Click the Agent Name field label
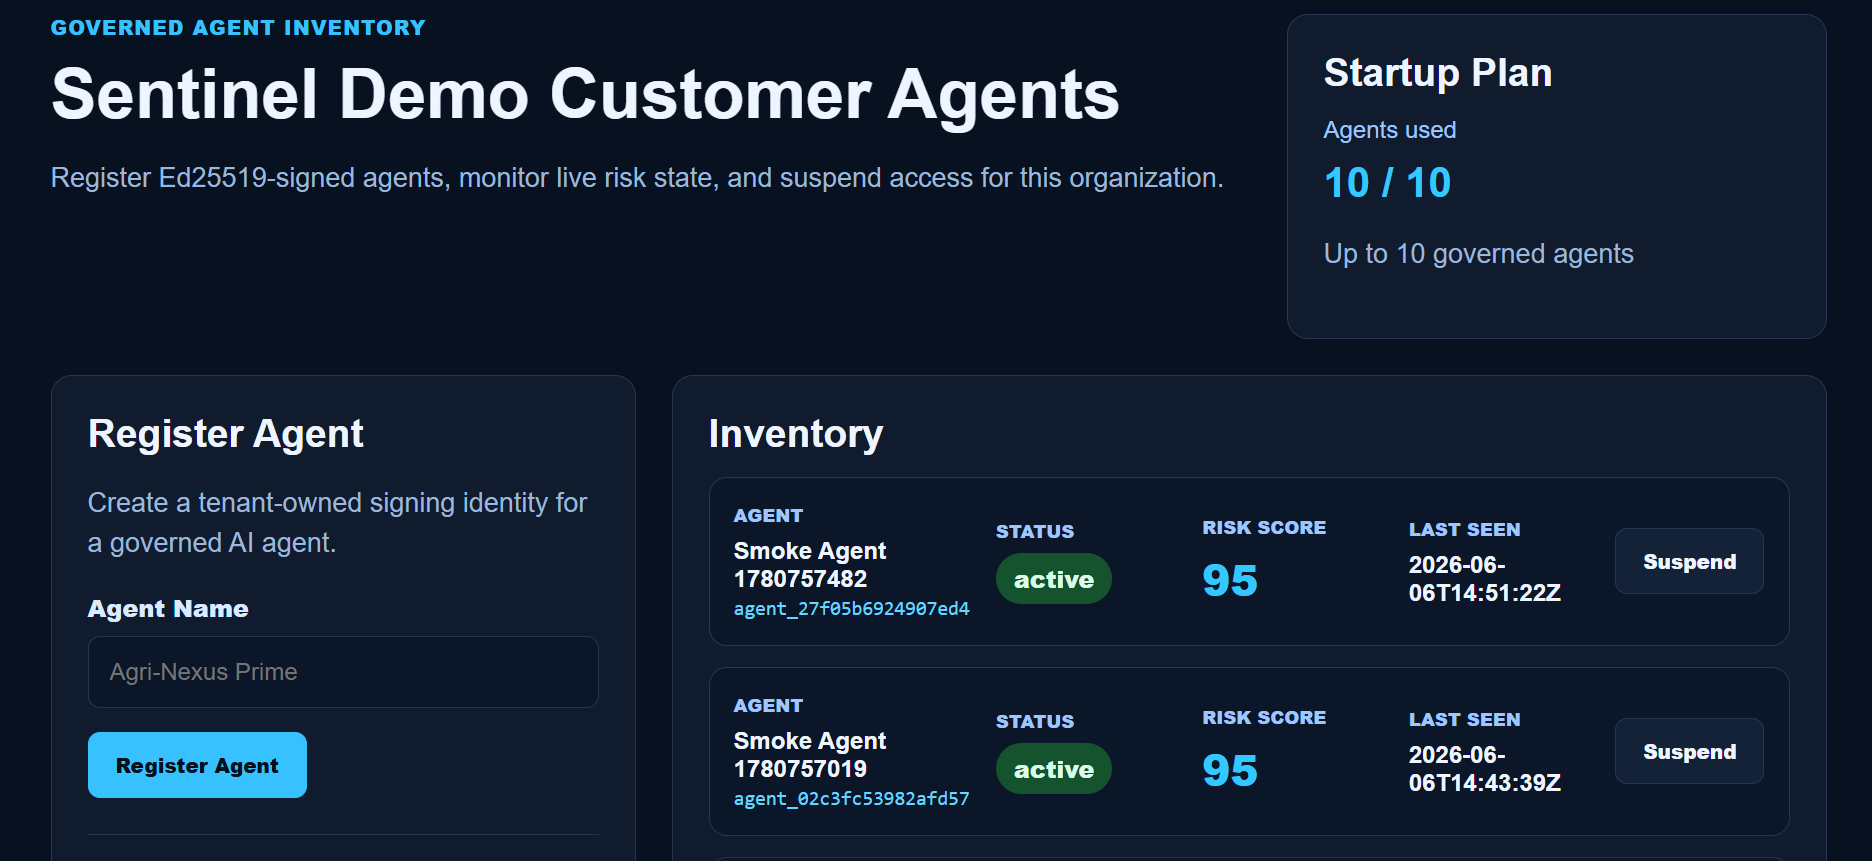 168,609
